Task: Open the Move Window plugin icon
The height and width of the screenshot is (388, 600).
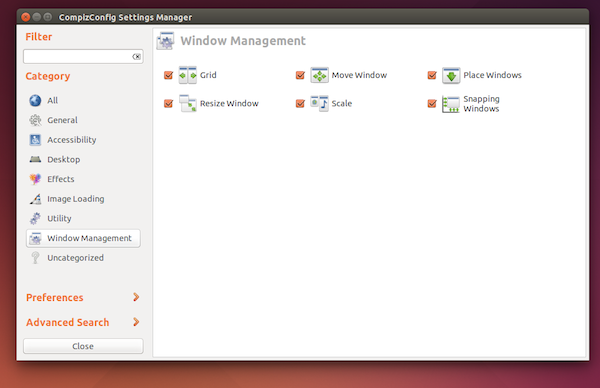Action: (319, 75)
